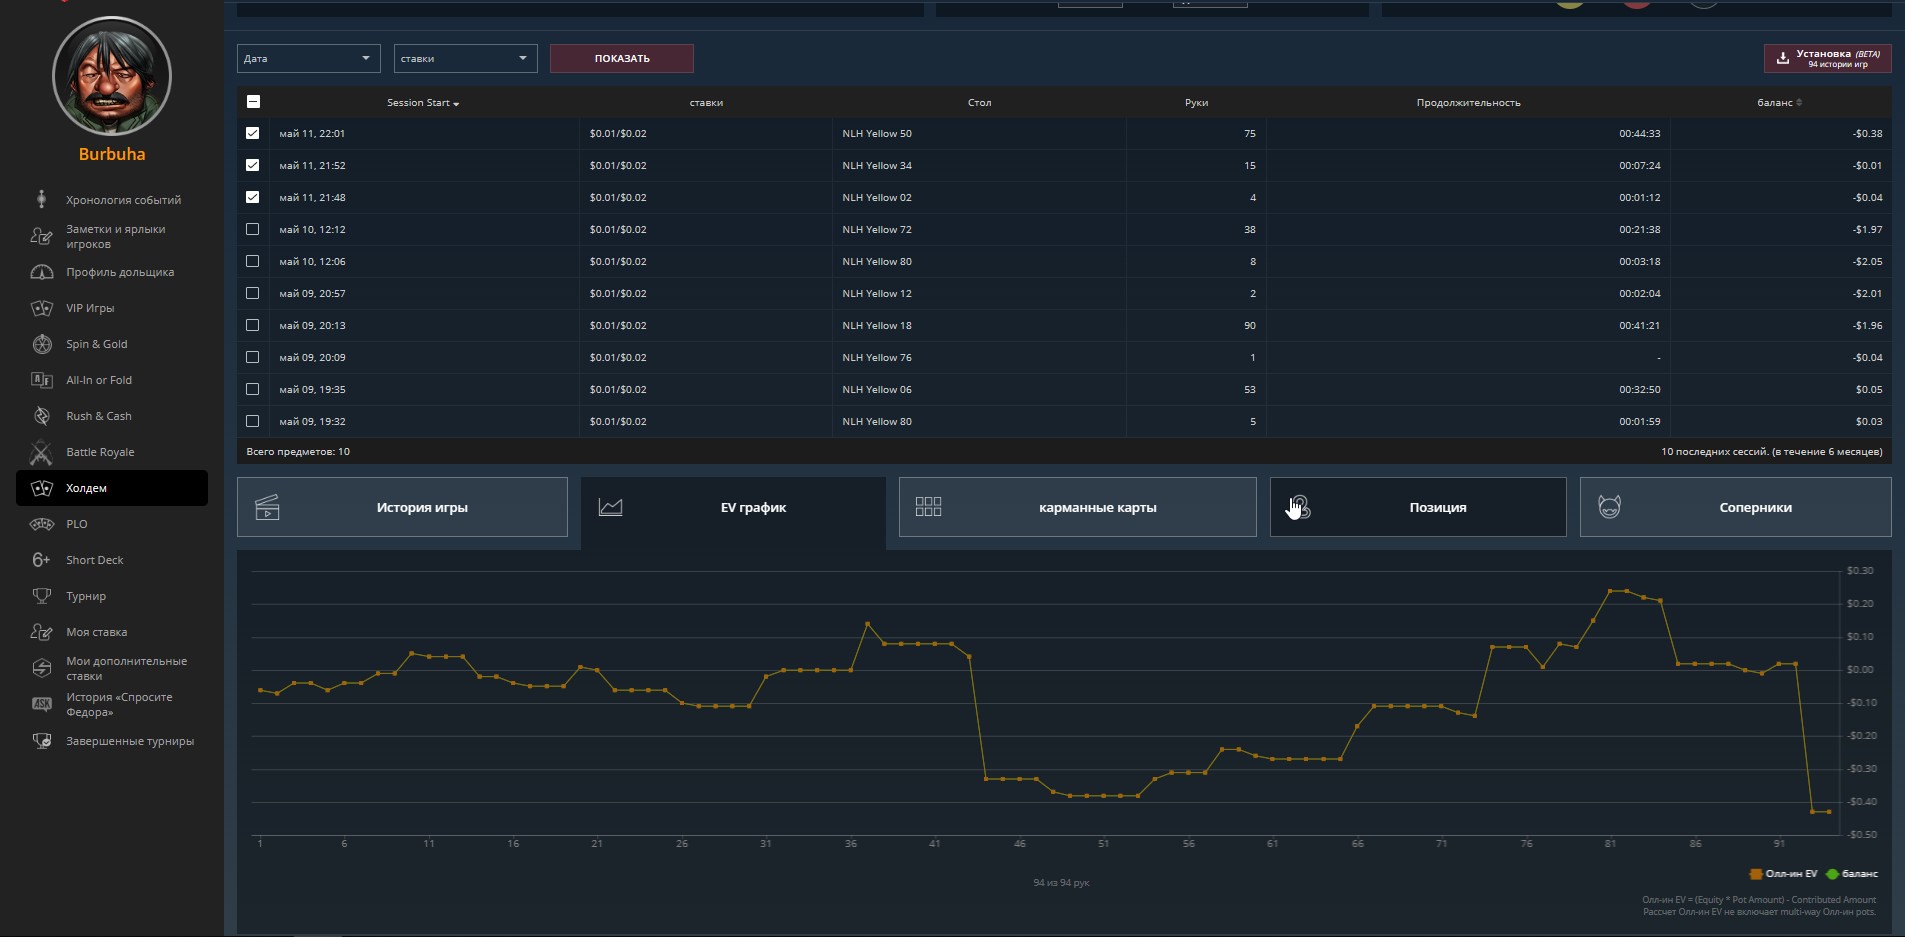Screen dimensions: 1905x937
Task: Click the ПОКАЗАТЬ button
Action: click(x=622, y=58)
